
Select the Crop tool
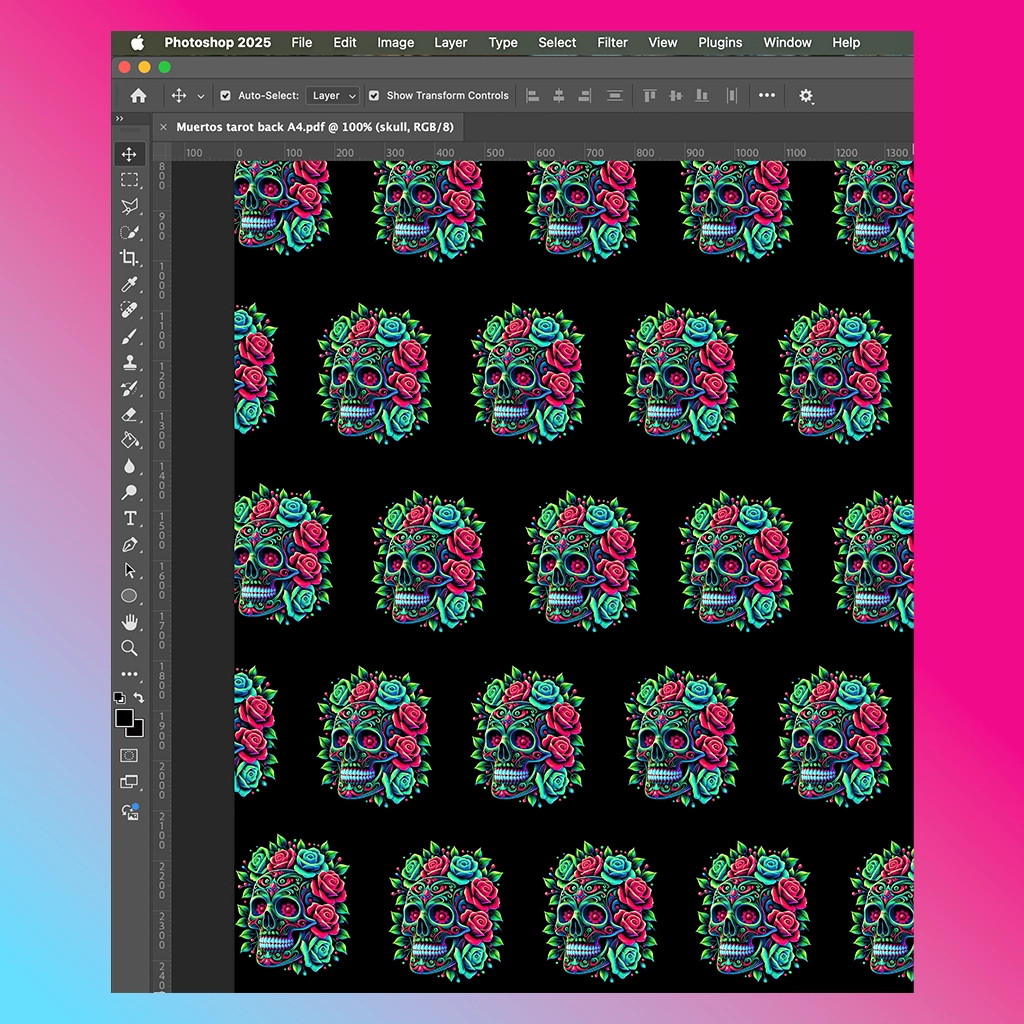click(129, 258)
